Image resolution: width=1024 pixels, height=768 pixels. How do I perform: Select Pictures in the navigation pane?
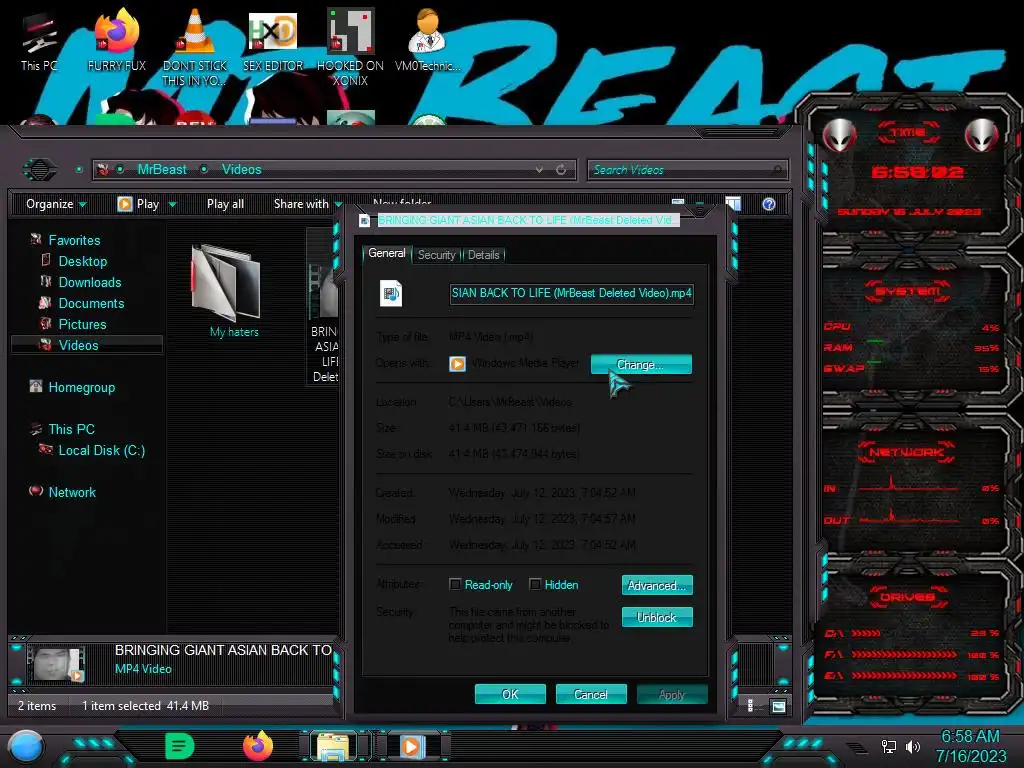[82, 324]
